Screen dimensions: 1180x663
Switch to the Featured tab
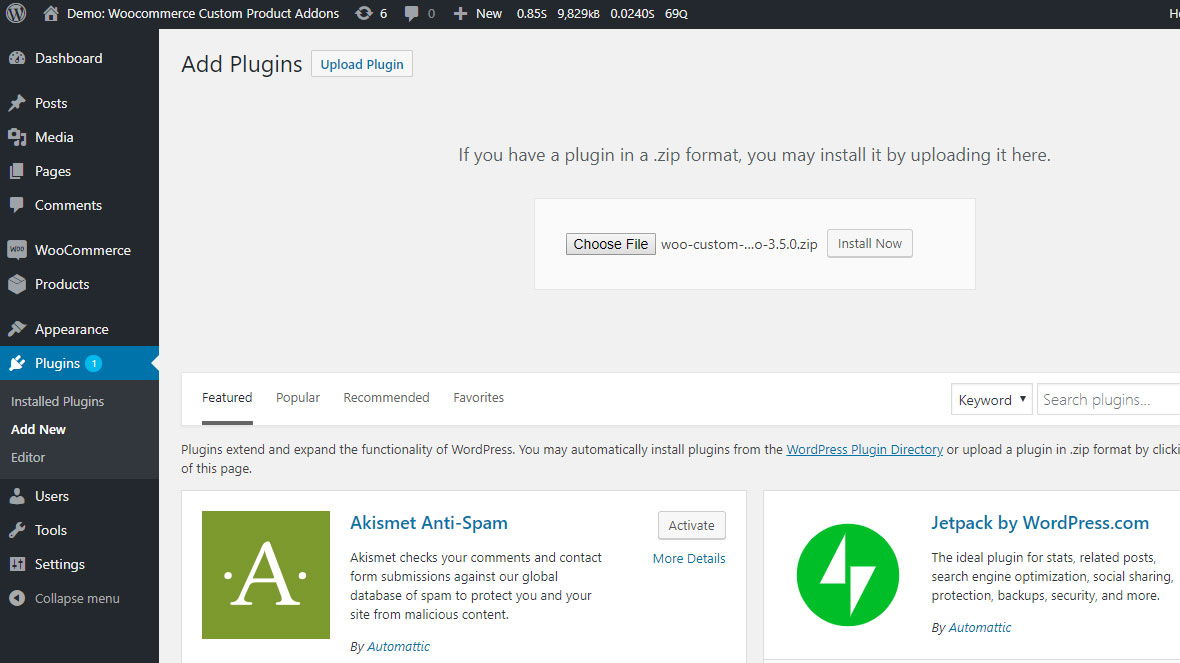[x=227, y=397]
